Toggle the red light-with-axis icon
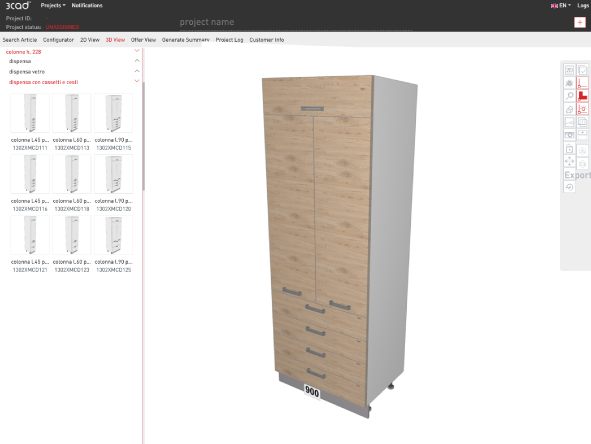Image resolution: width=591 pixels, height=444 pixels. click(582, 109)
